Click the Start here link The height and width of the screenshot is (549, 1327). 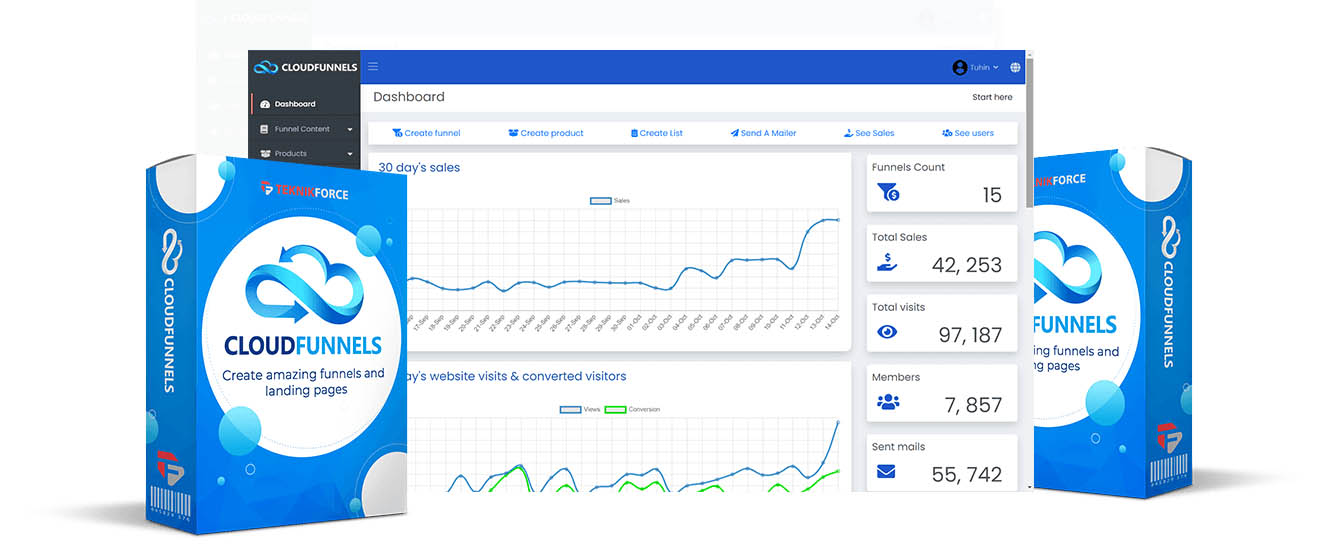(992, 97)
